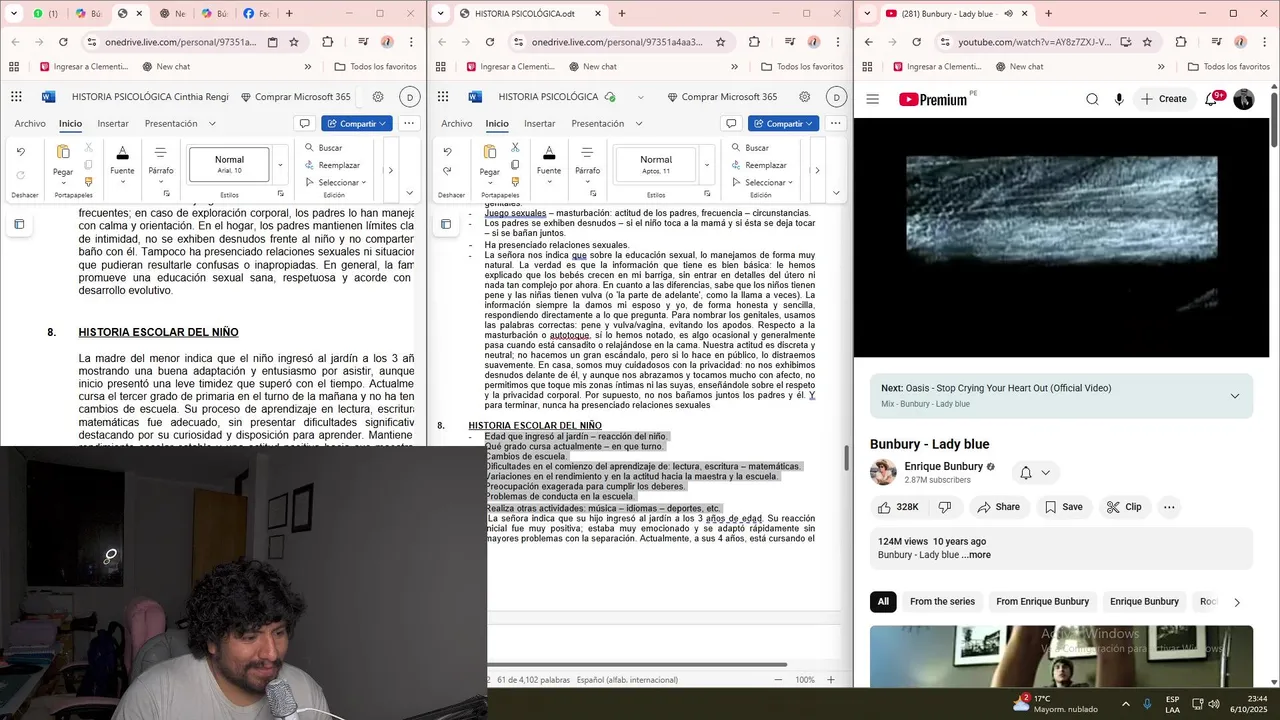Open navigation pane icon in middle Word window
The width and height of the screenshot is (1280, 720).
(x=446, y=224)
